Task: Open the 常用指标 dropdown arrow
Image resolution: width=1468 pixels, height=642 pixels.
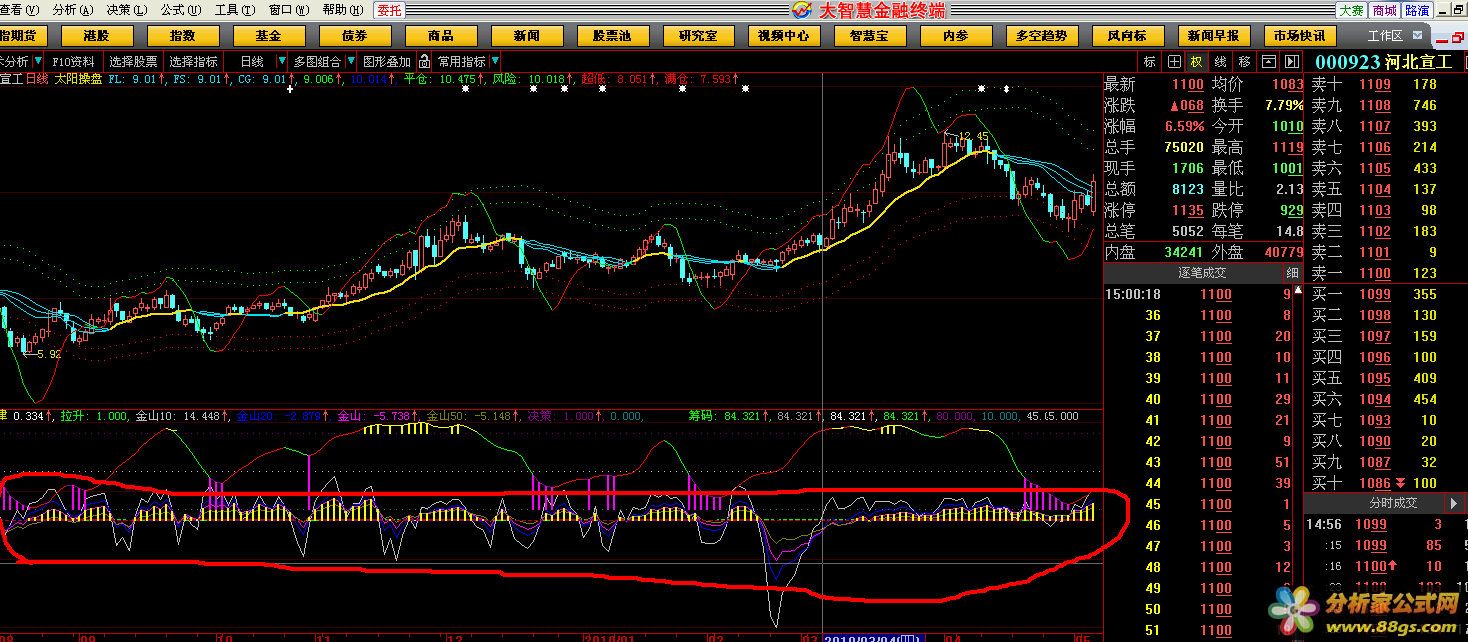Action: click(494, 61)
